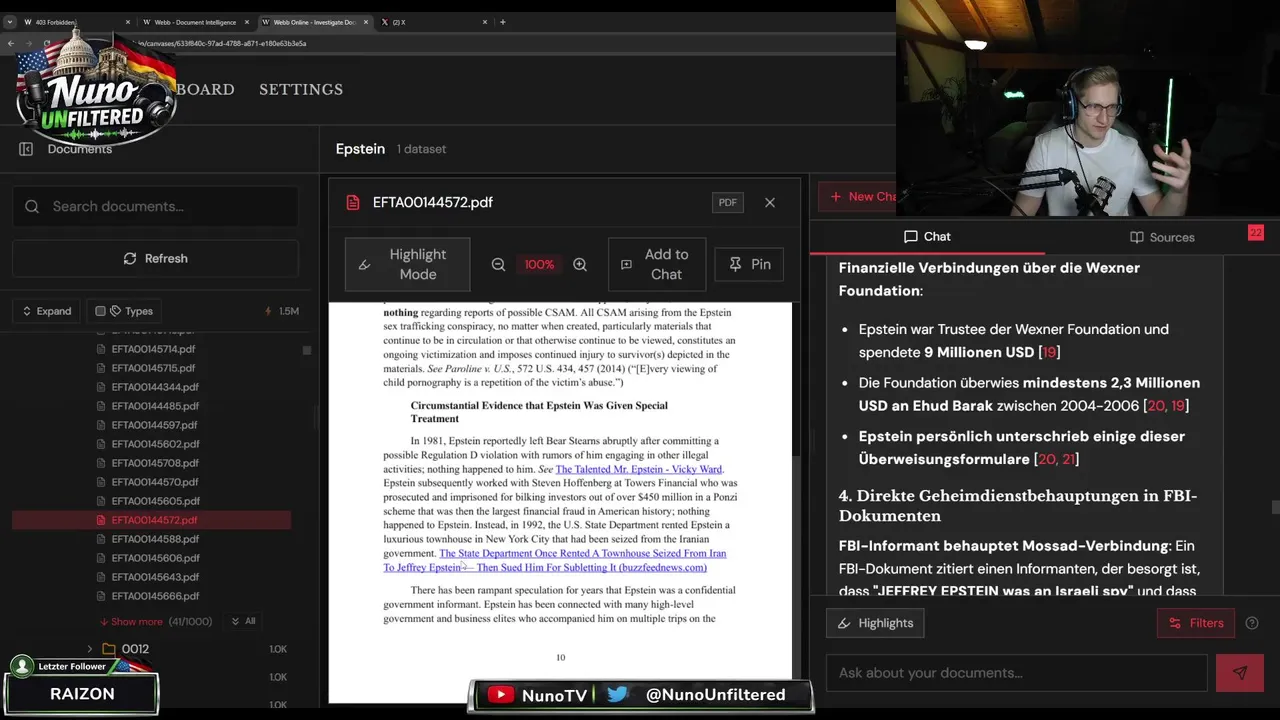The width and height of the screenshot is (1280, 720).
Task: Close the EFTA00144572.pdf viewer
Action: (770, 202)
